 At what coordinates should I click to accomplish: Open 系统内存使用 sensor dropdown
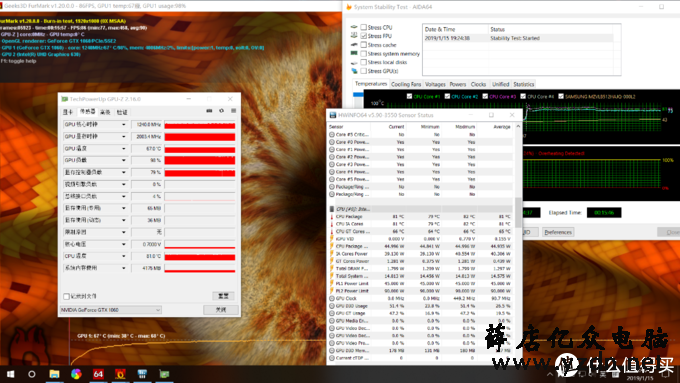coord(124,268)
